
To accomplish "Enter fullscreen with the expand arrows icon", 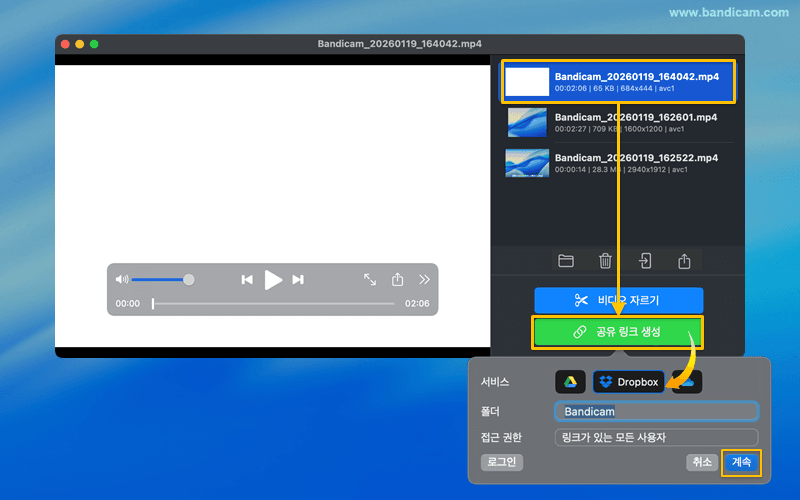I will (x=370, y=280).
